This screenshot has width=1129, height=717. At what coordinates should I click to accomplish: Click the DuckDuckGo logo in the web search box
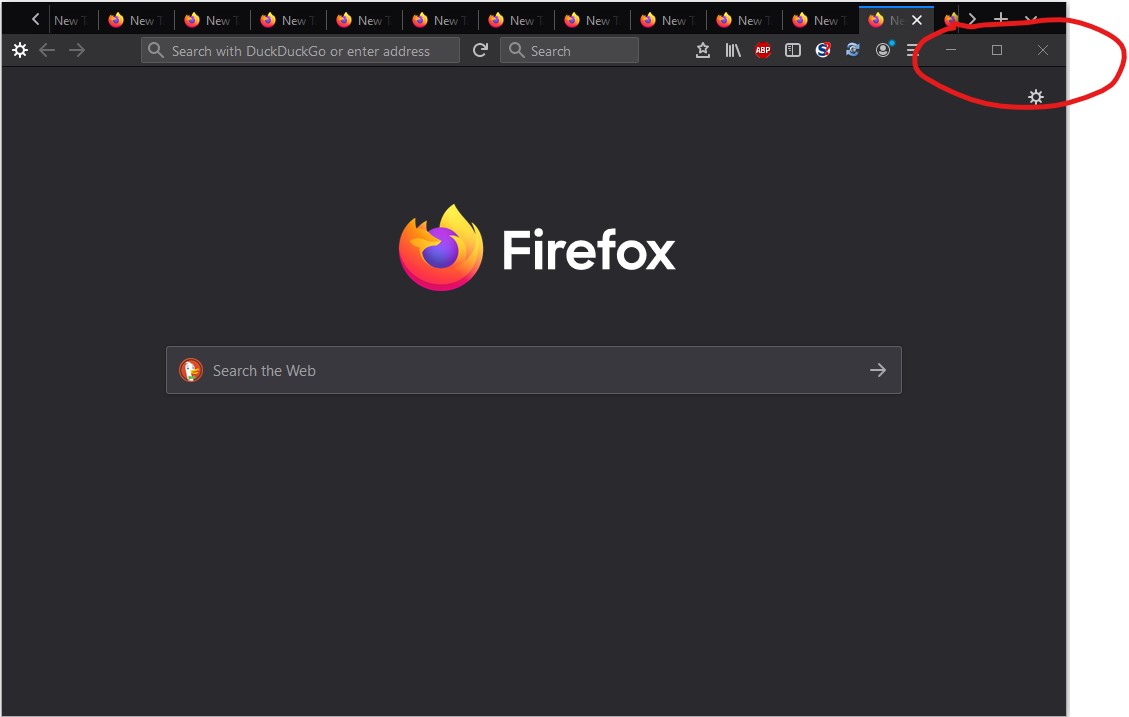coord(191,370)
